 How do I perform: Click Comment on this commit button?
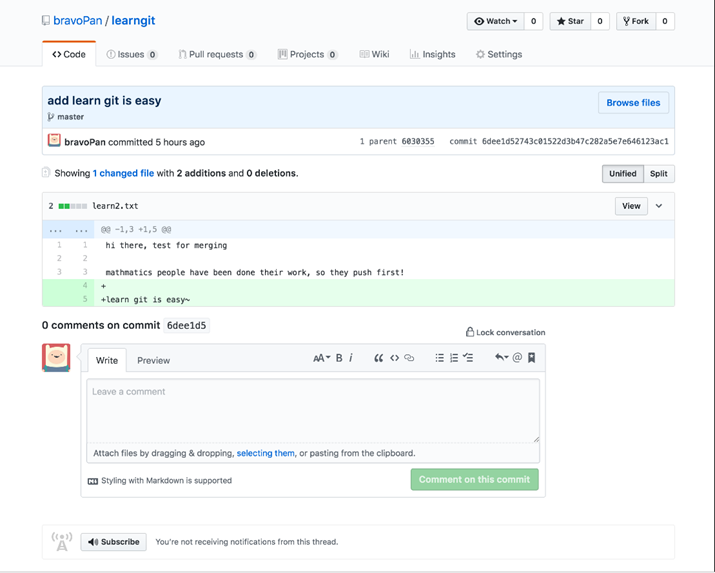(474, 480)
